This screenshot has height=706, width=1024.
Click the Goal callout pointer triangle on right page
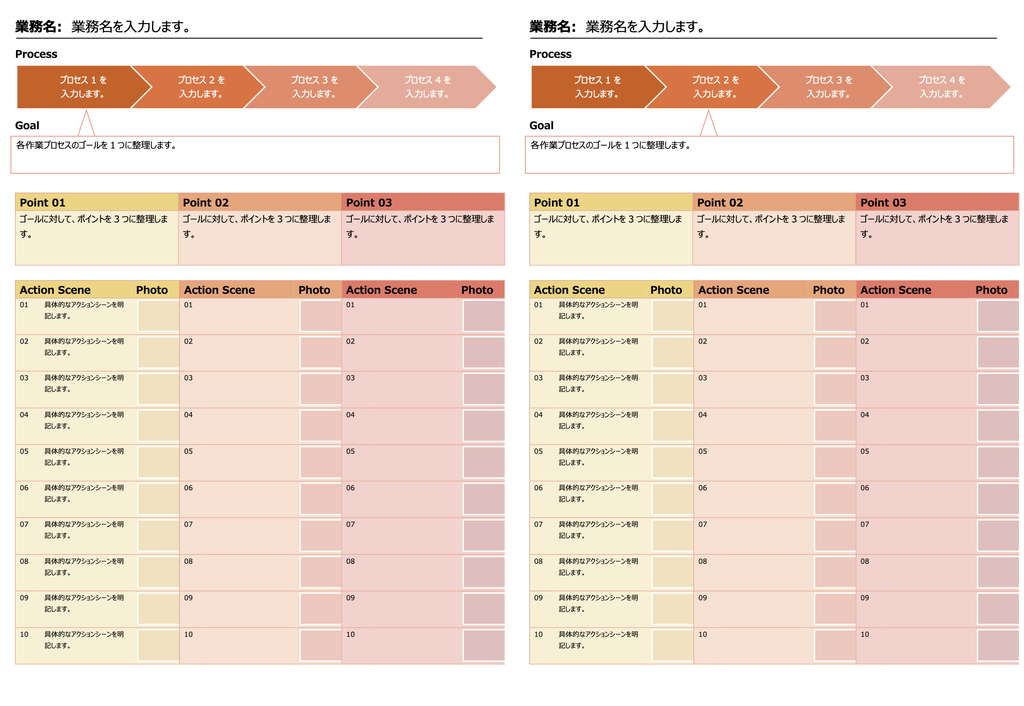coord(708,124)
